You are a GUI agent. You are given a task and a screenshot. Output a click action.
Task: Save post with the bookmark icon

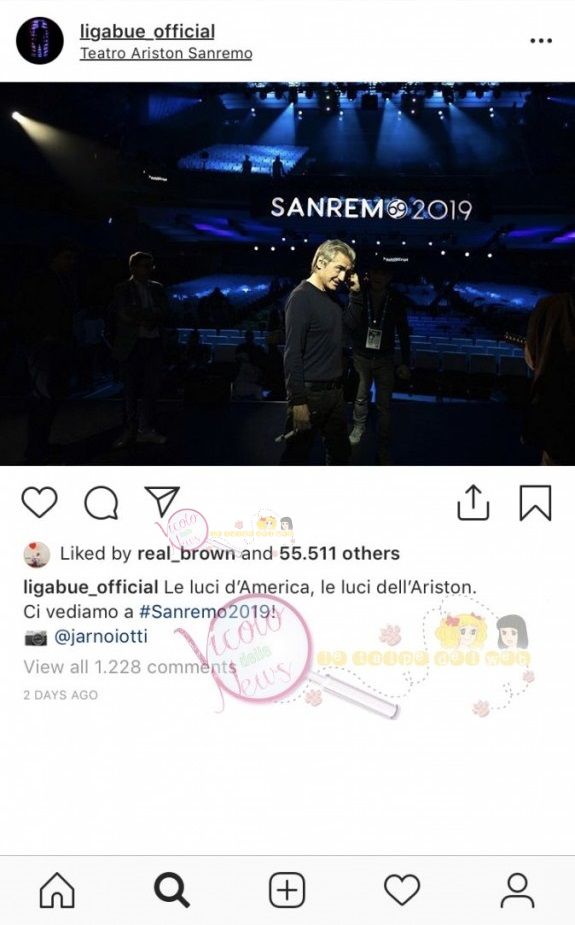(535, 503)
